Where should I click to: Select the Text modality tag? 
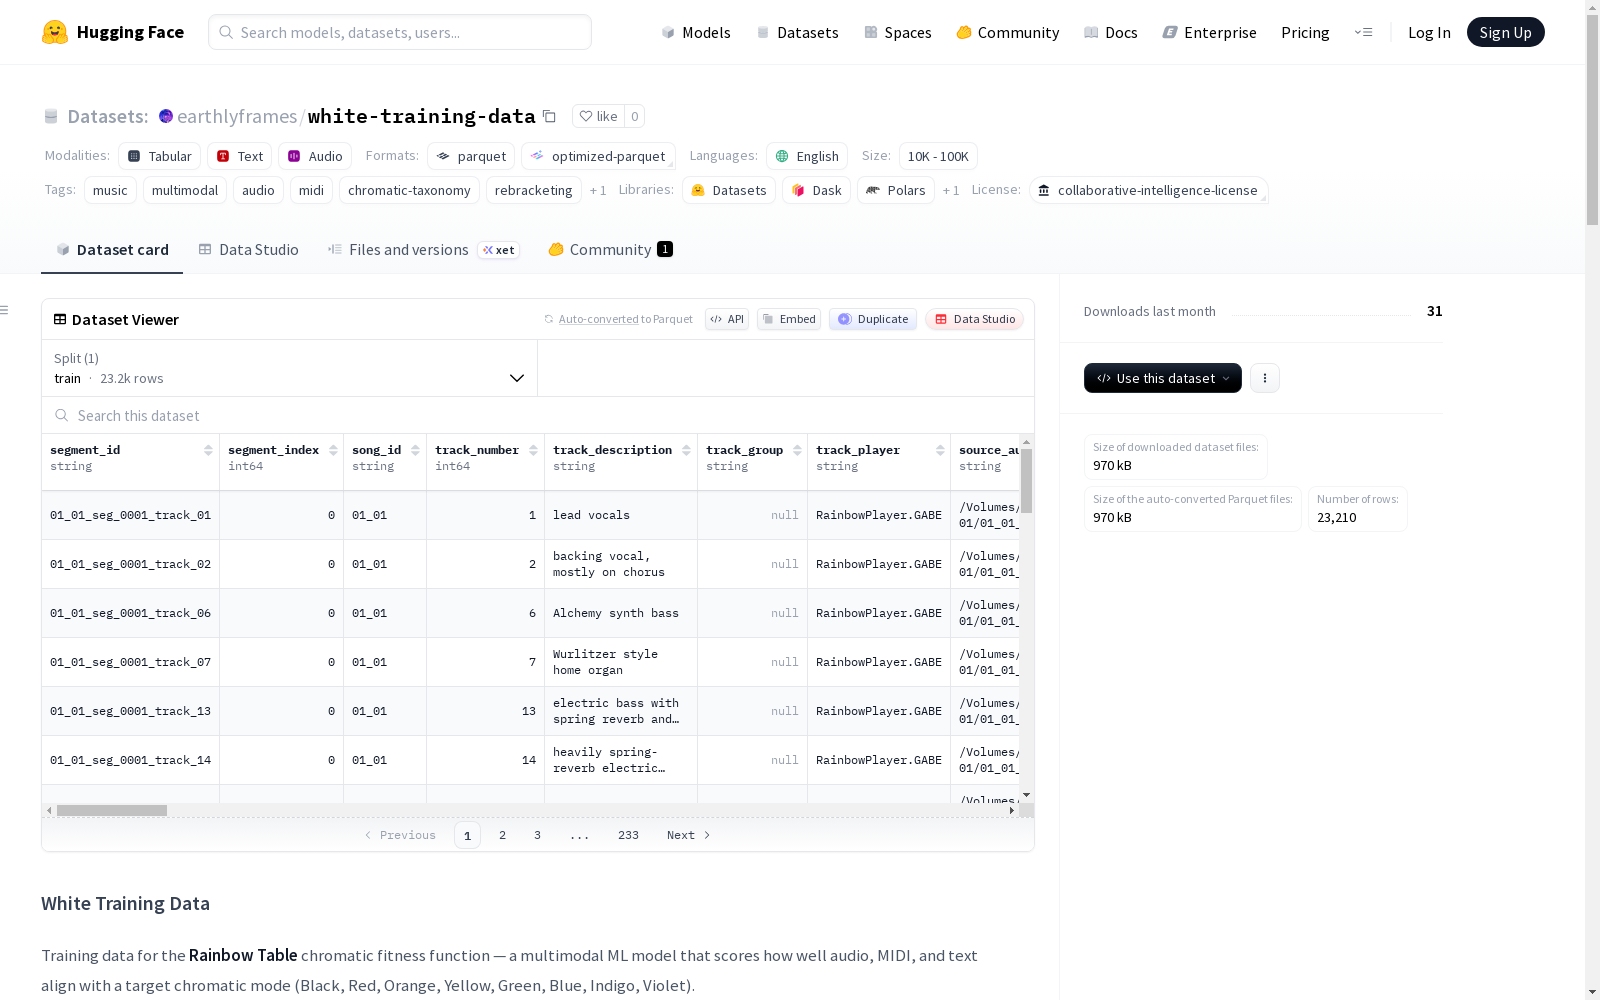click(240, 156)
